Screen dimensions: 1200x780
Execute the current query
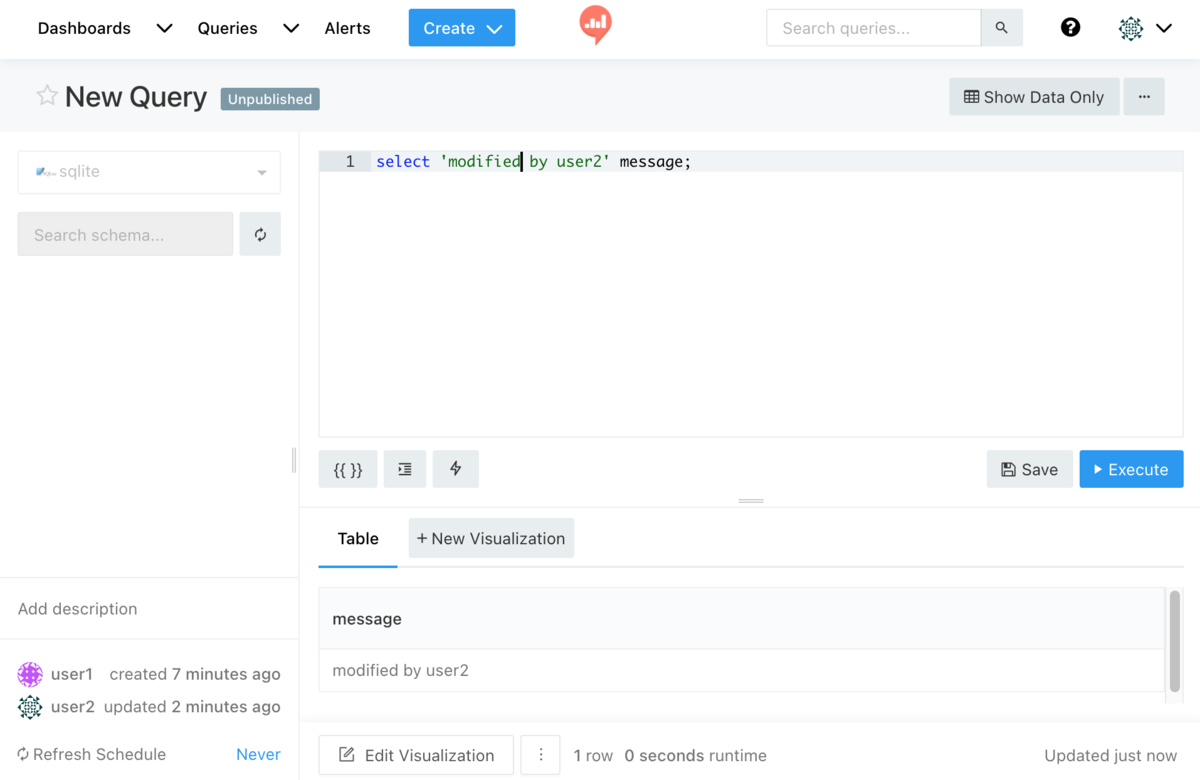[x=1131, y=468]
